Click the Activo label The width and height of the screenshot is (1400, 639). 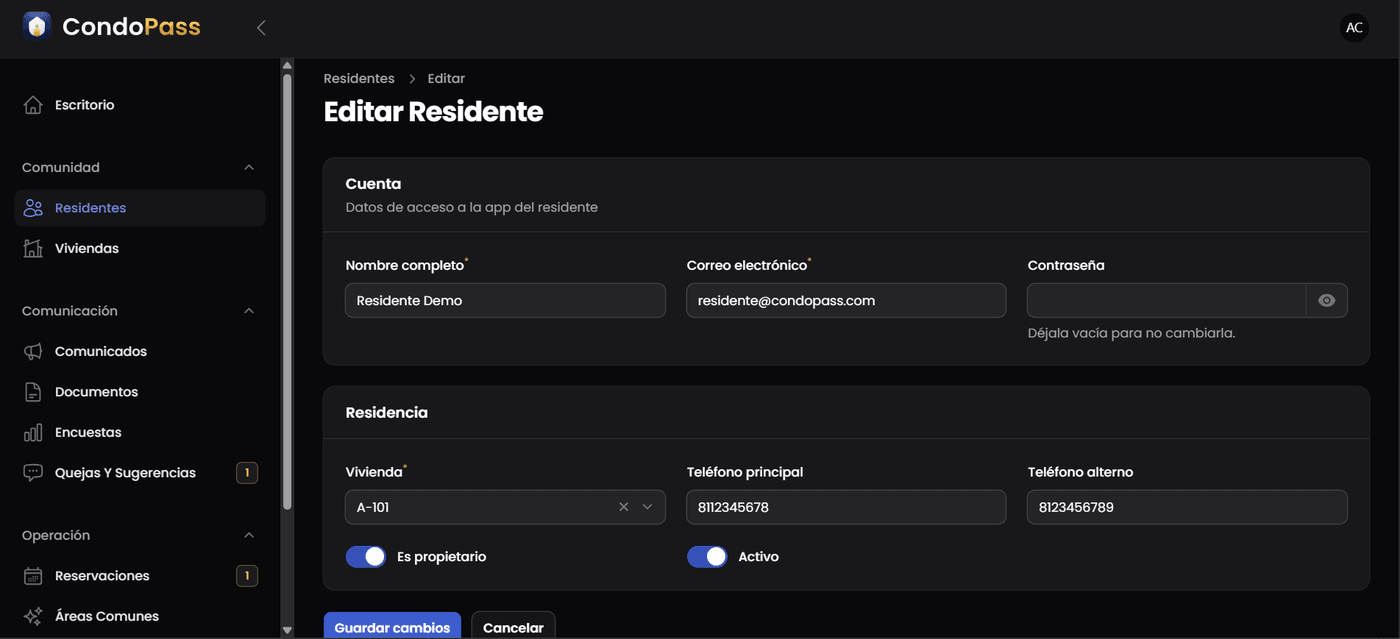point(758,557)
